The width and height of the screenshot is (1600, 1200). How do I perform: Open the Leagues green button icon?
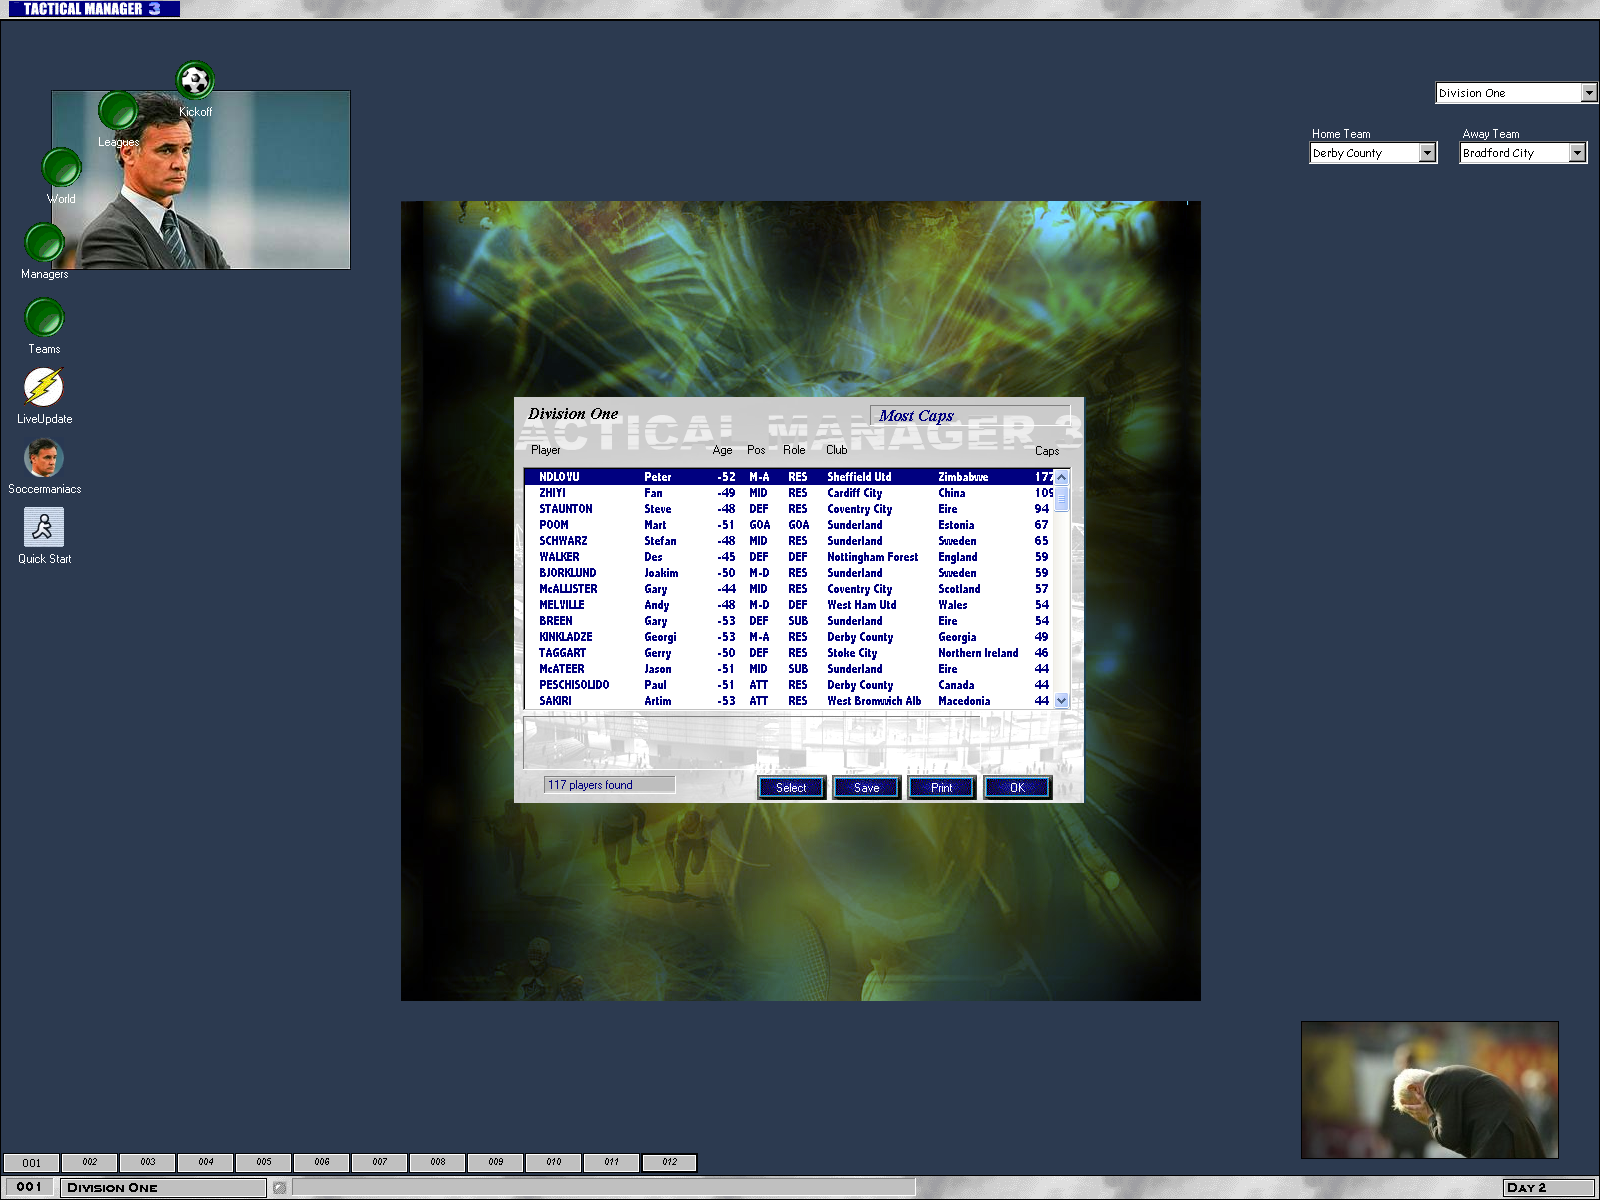coord(118,110)
